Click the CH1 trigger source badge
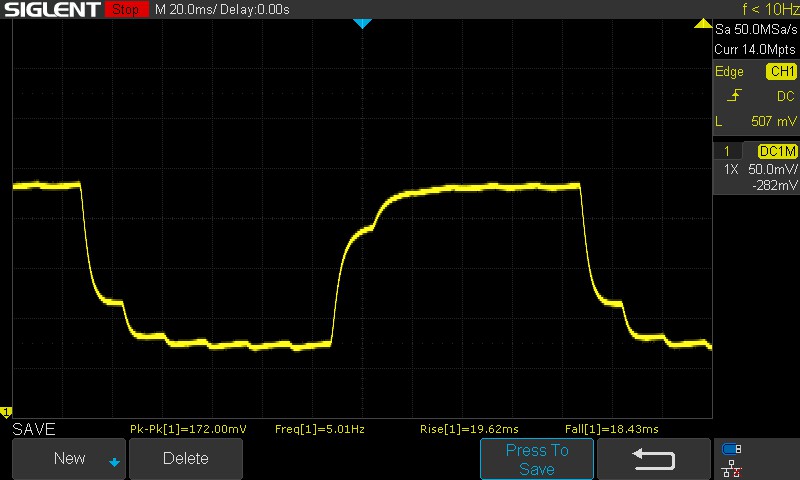Screen dimensions: 800x480 [x=781, y=71]
